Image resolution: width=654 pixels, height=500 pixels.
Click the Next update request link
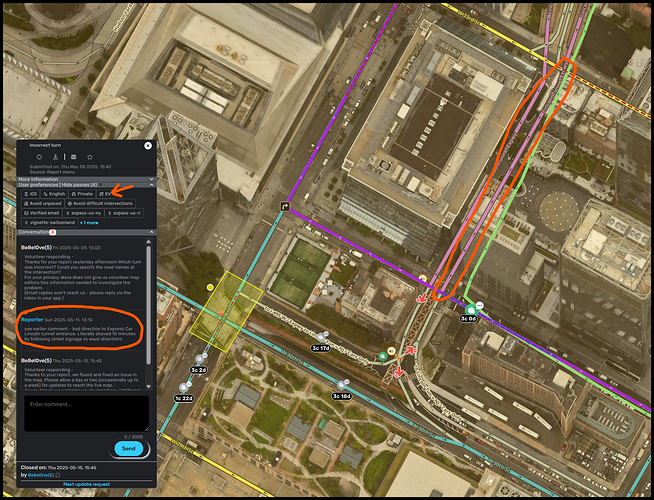[85, 483]
